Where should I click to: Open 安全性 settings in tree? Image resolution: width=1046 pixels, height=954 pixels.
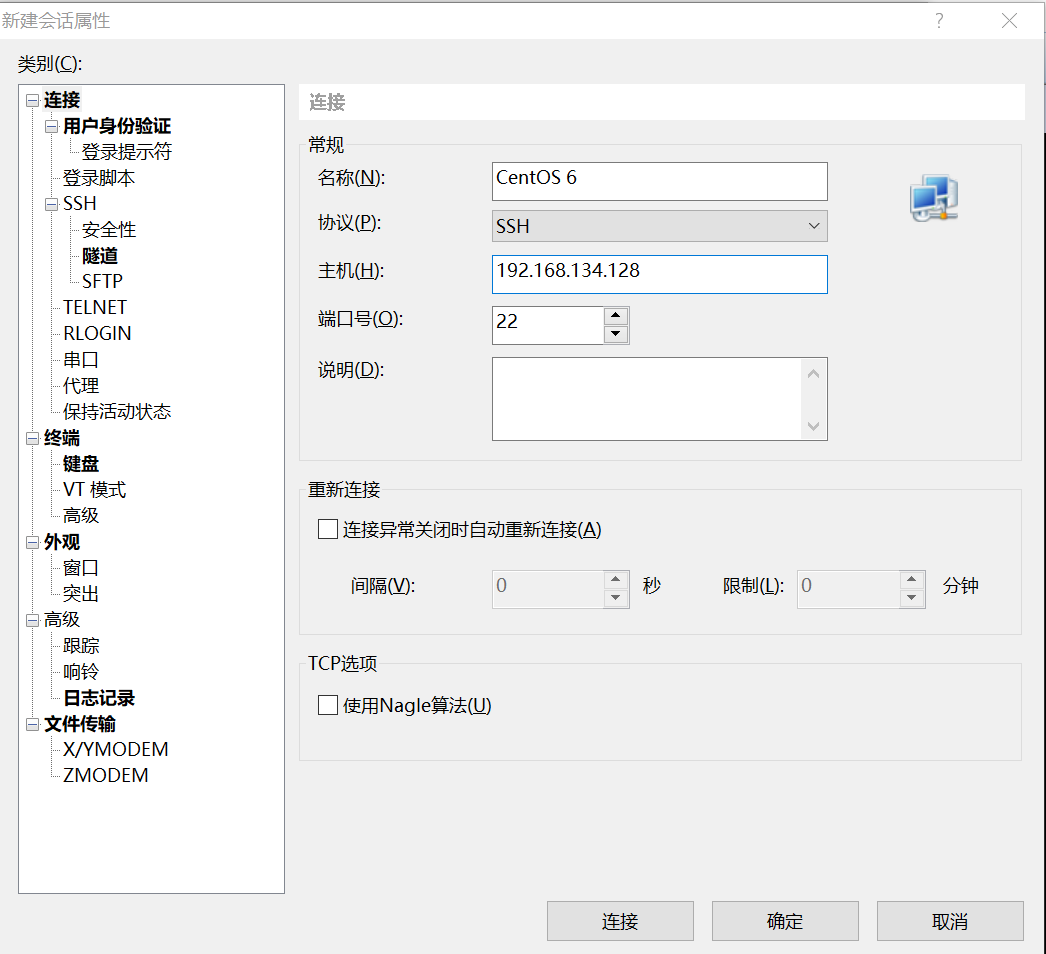109,230
